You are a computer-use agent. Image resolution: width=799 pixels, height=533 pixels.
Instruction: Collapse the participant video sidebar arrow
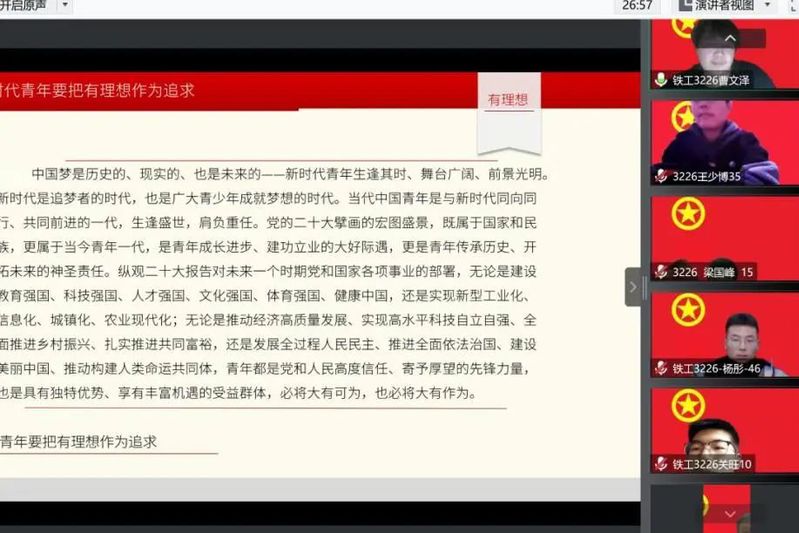click(633, 287)
